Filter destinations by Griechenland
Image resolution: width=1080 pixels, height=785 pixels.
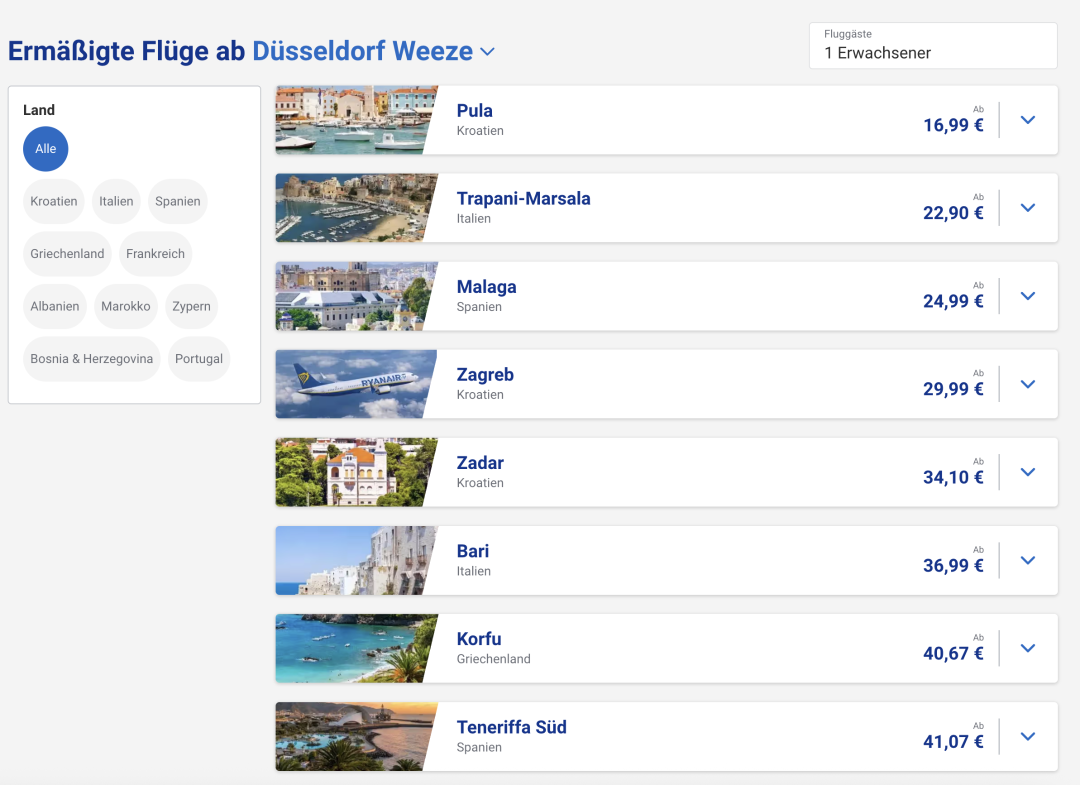coord(67,253)
